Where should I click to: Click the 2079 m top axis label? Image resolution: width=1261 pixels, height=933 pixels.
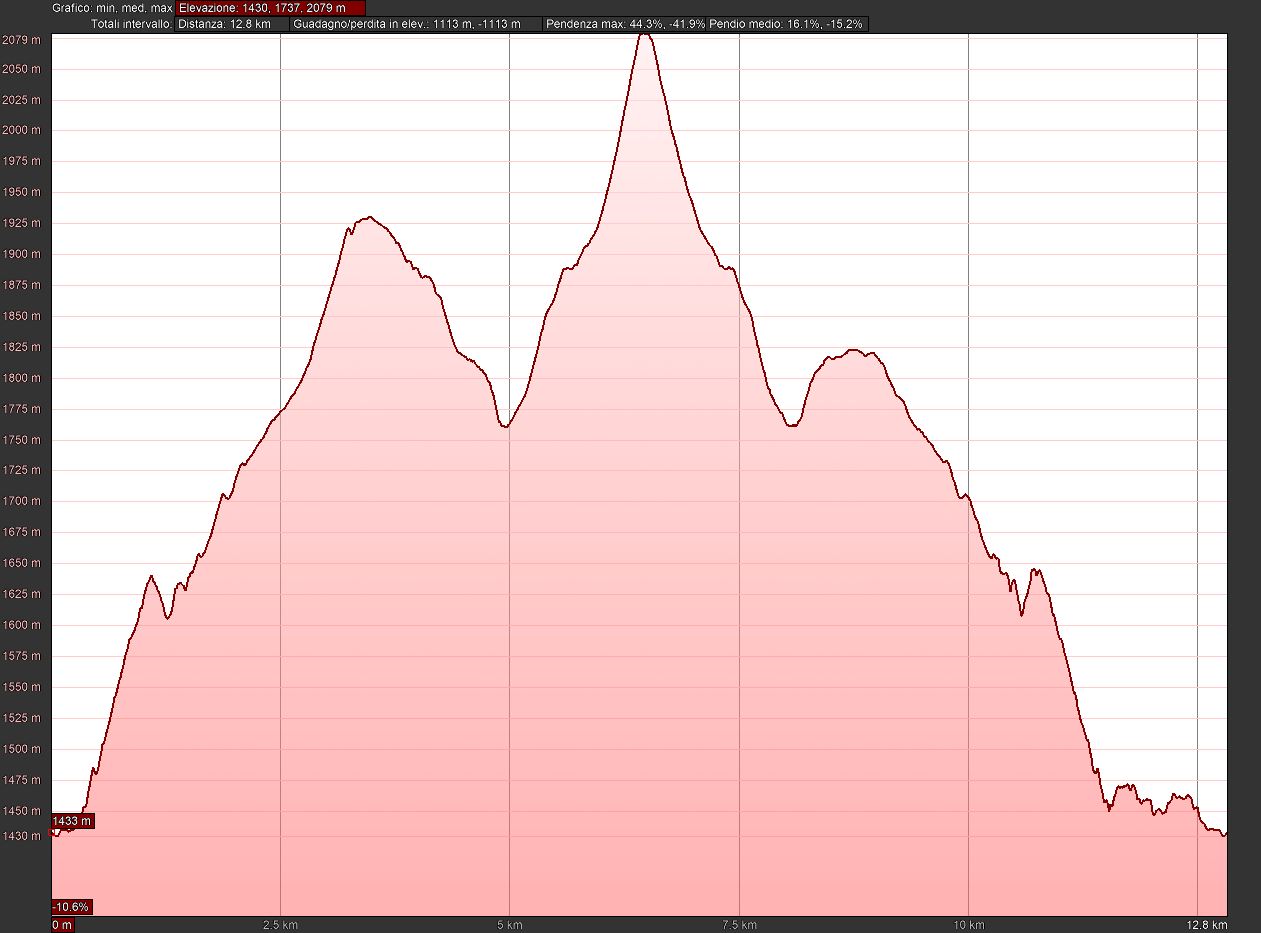click(21, 40)
